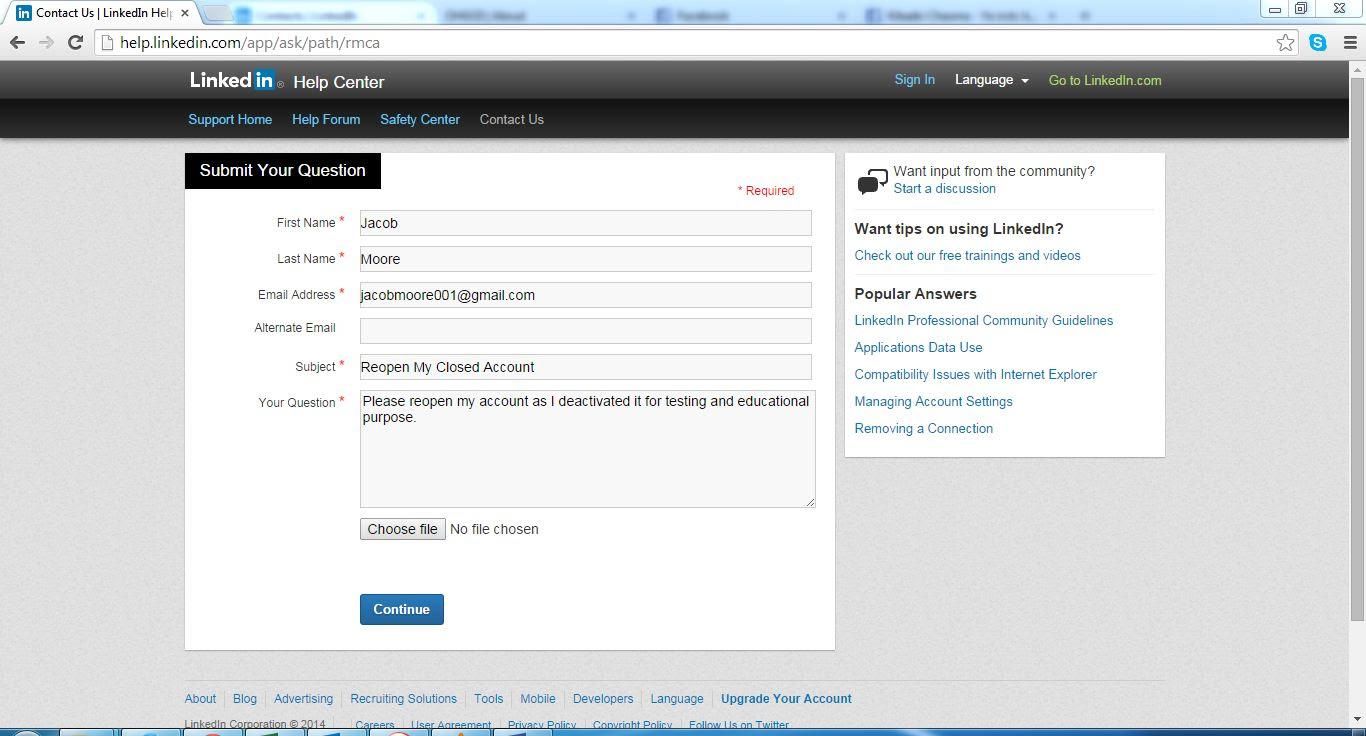
Task: Open the Language dropdown menu
Action: pyautogui.click(x=990, y=79)
